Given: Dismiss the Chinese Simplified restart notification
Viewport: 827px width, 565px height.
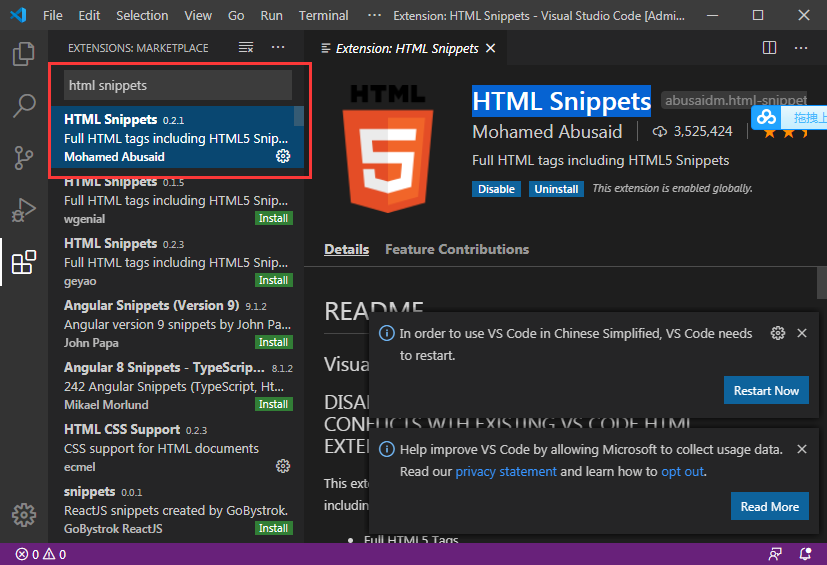Looking at the screenshot, I should pos(802,333).
